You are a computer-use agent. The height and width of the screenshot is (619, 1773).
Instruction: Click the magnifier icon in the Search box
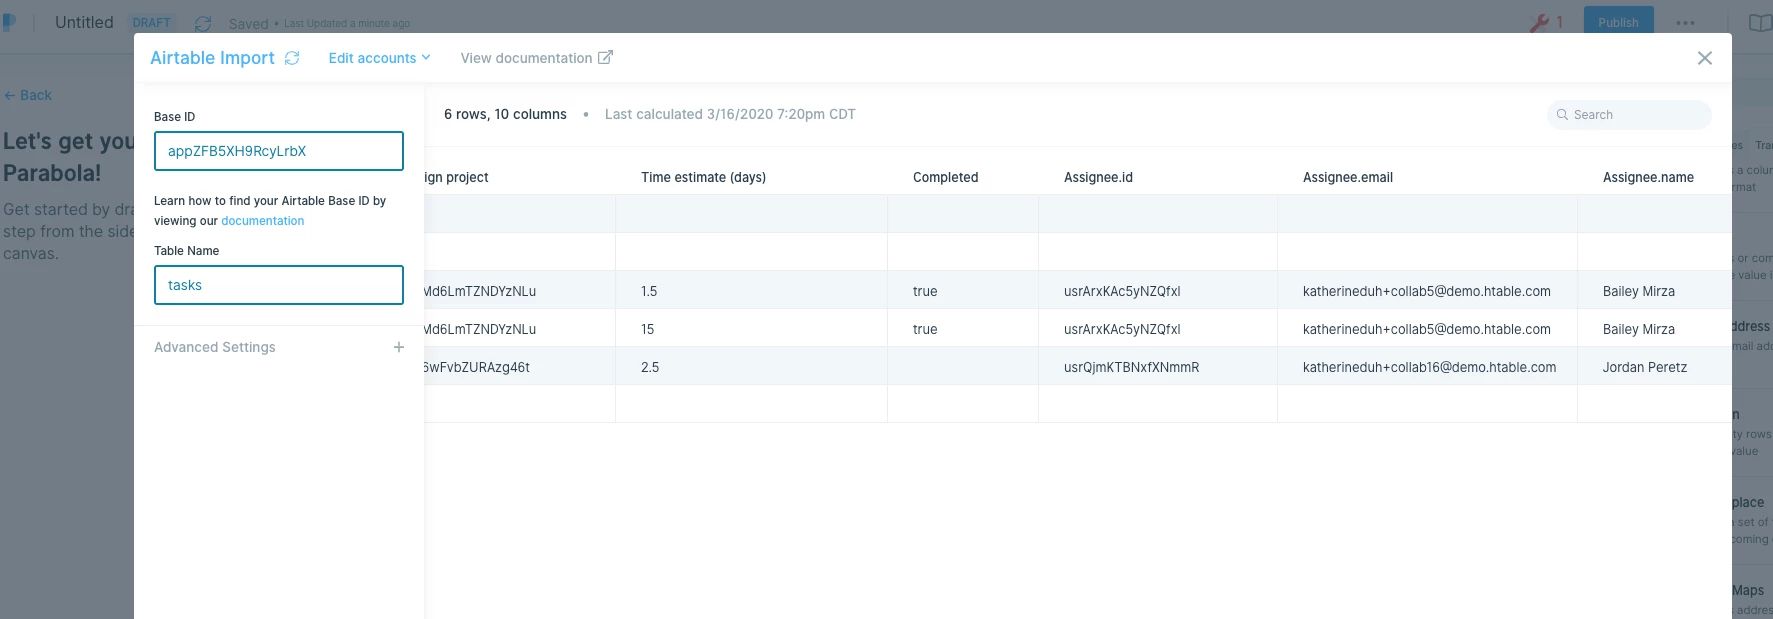pyautogui.click(x=1562, y=115)
